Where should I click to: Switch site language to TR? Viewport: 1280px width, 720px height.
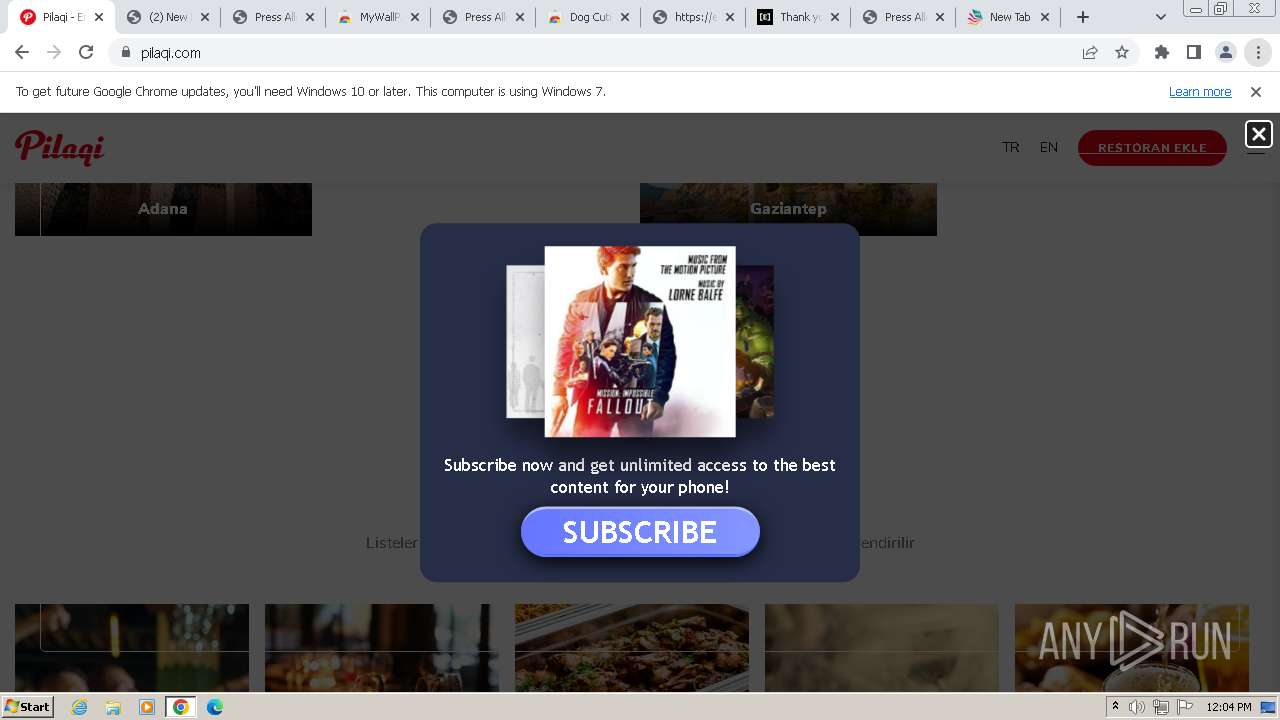tap(1011, 147)
